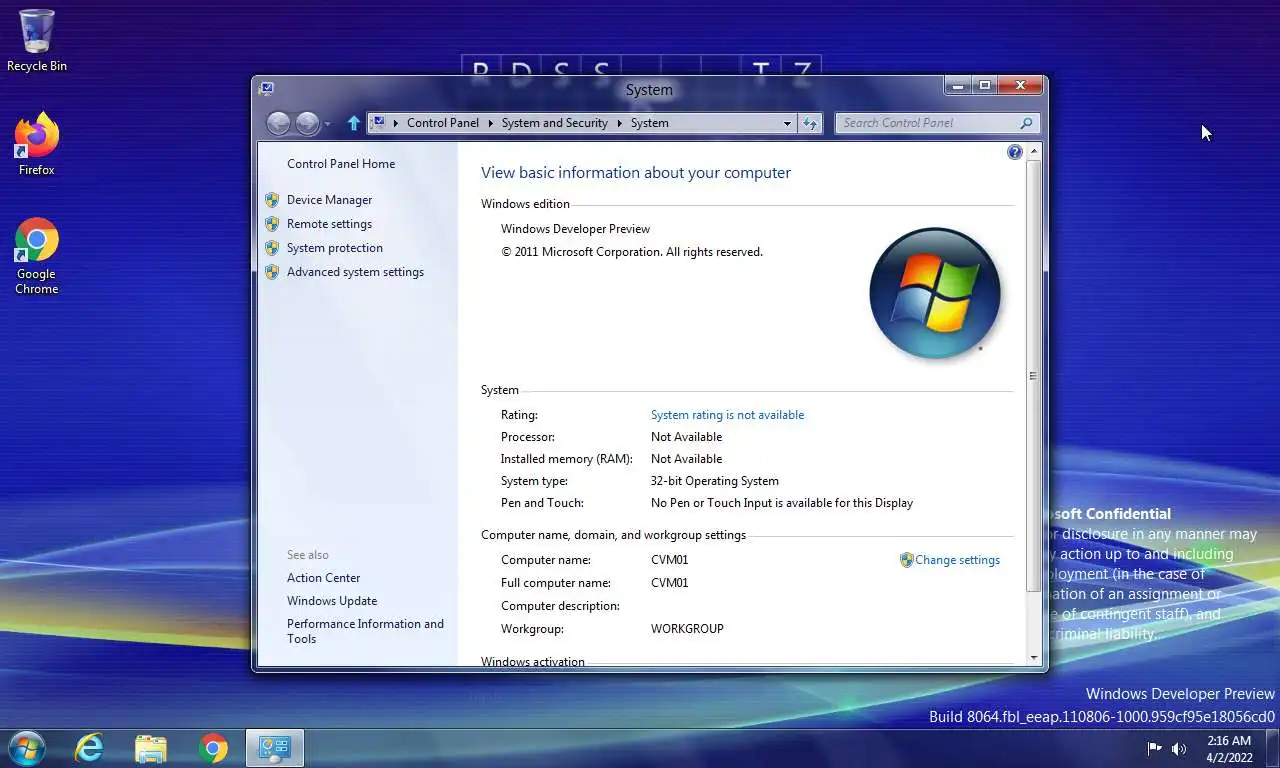Open System protection link

point(335,248)
